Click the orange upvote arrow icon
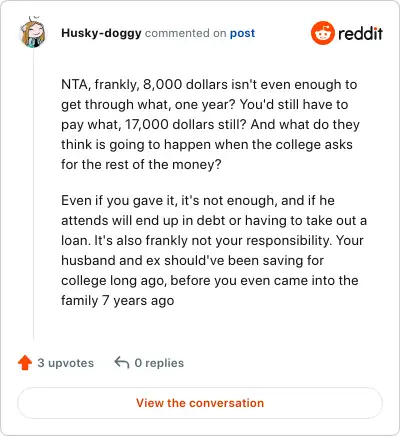The height and width of the screenshot is (436, 400). (25, 363)
